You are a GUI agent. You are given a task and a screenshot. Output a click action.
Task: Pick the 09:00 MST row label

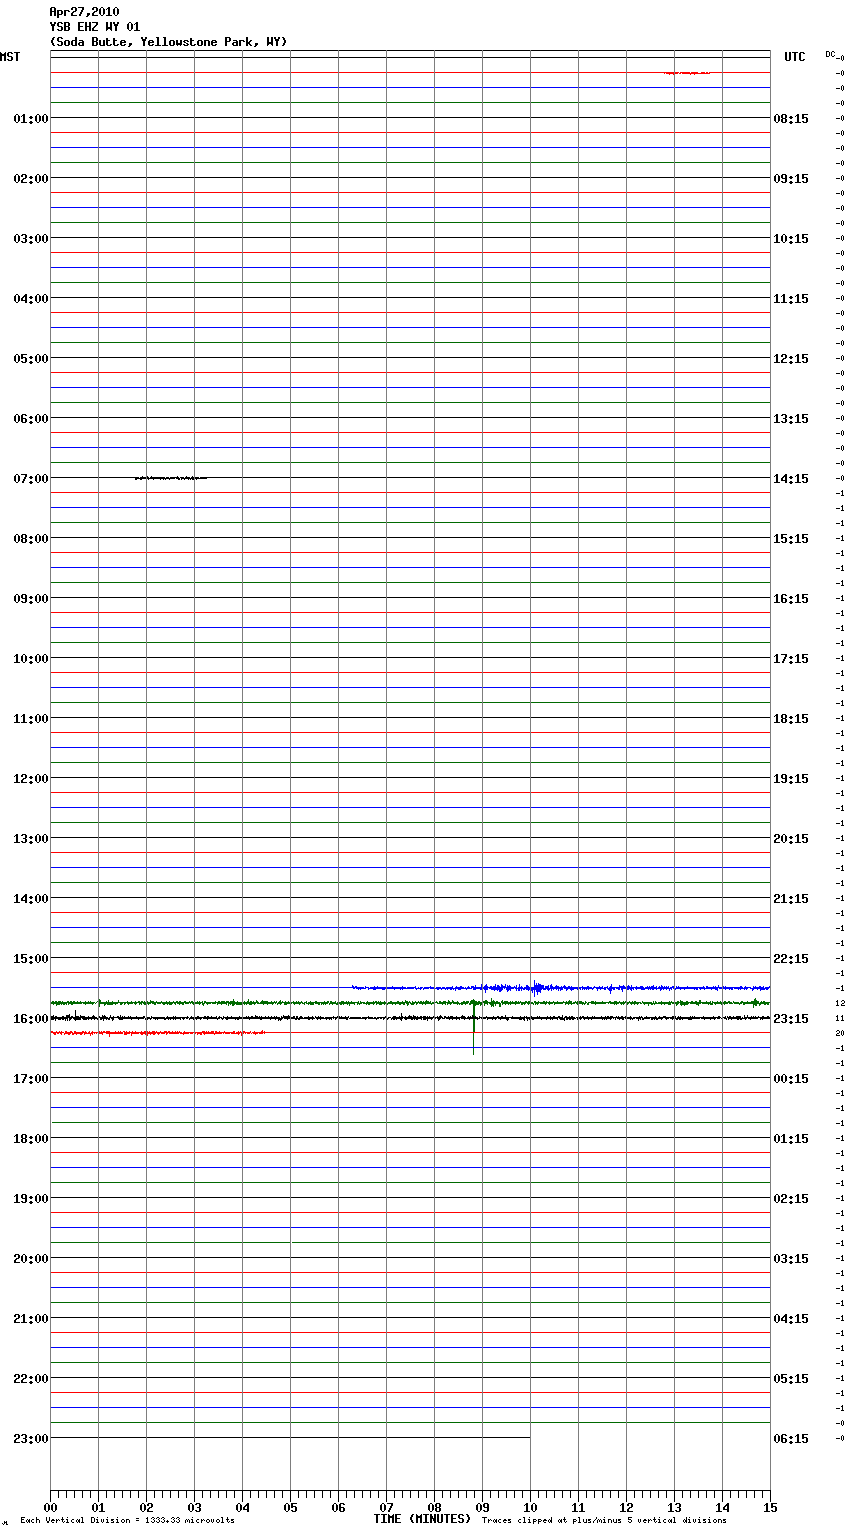(31, 599)
